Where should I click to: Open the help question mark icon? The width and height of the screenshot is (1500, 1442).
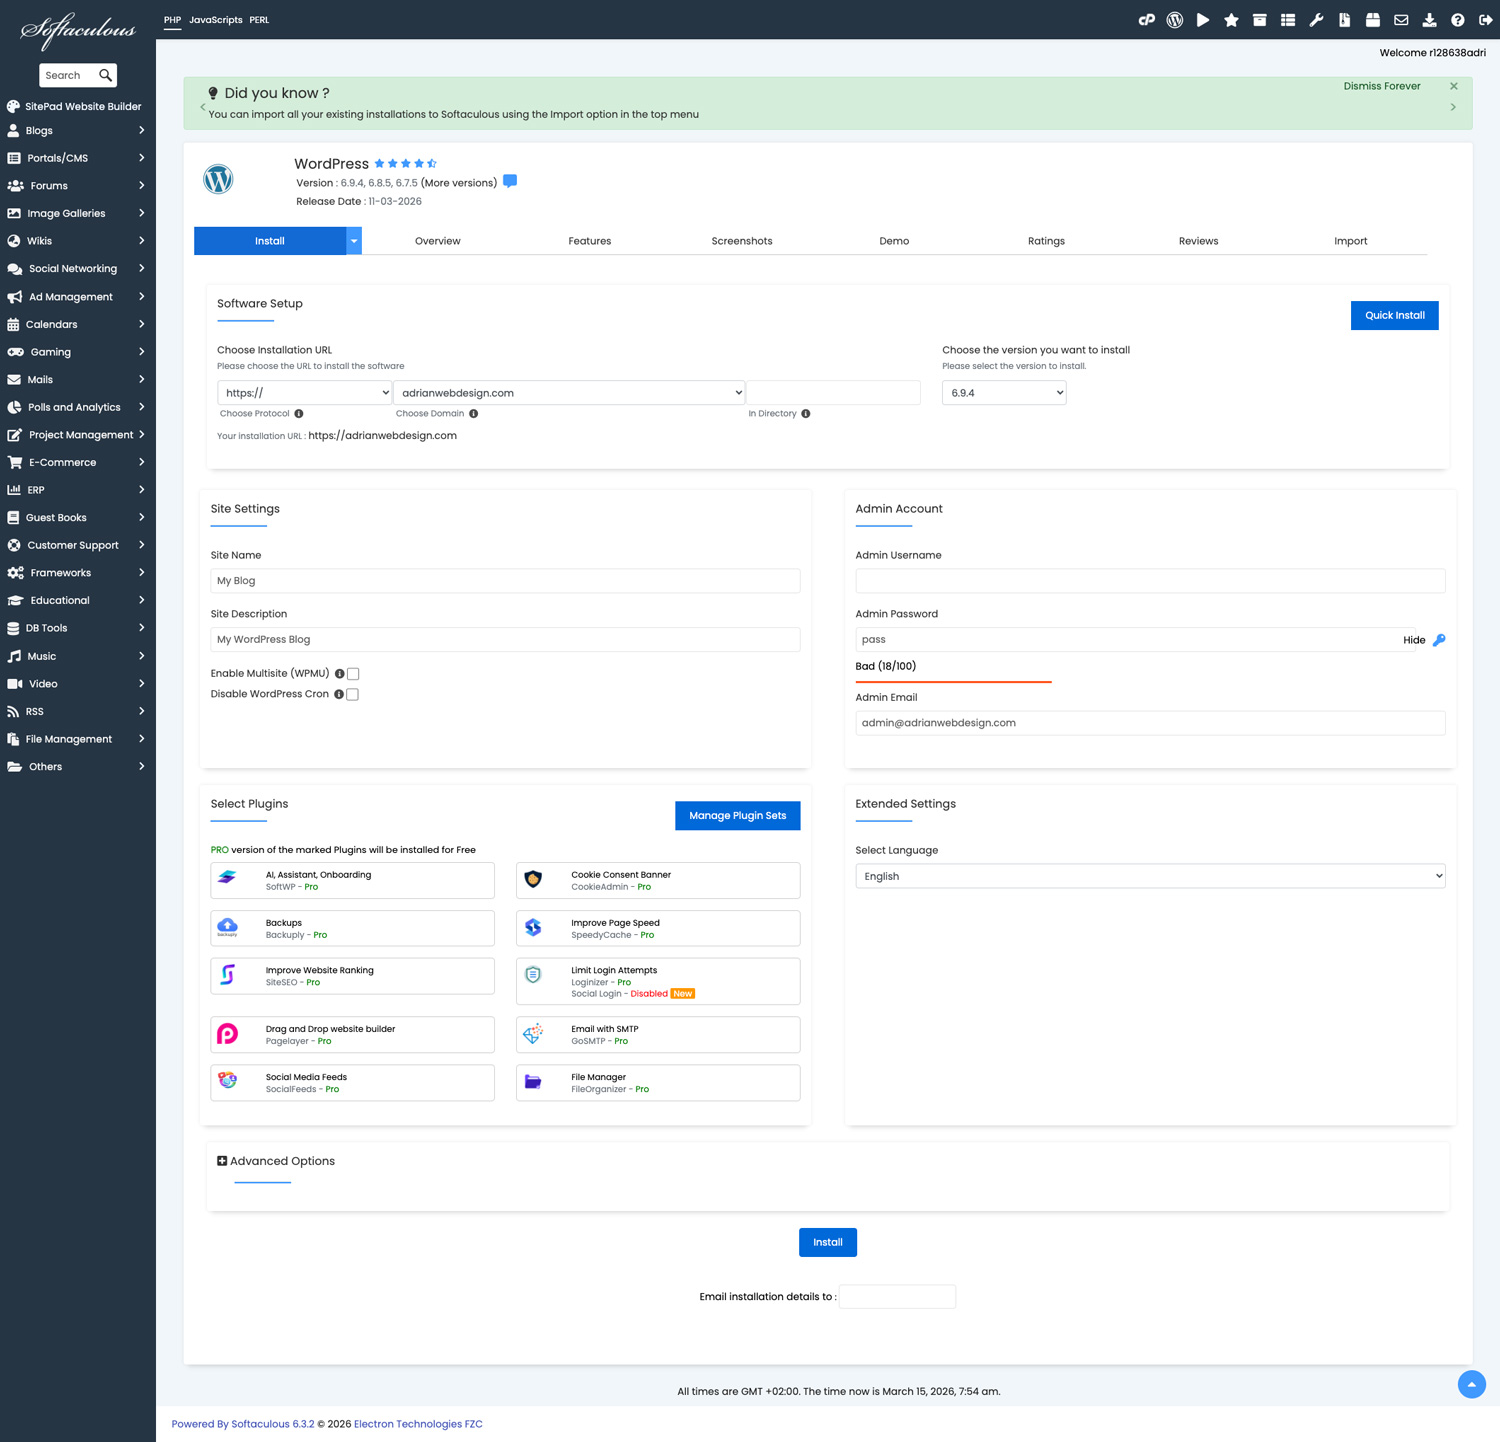1458,20
